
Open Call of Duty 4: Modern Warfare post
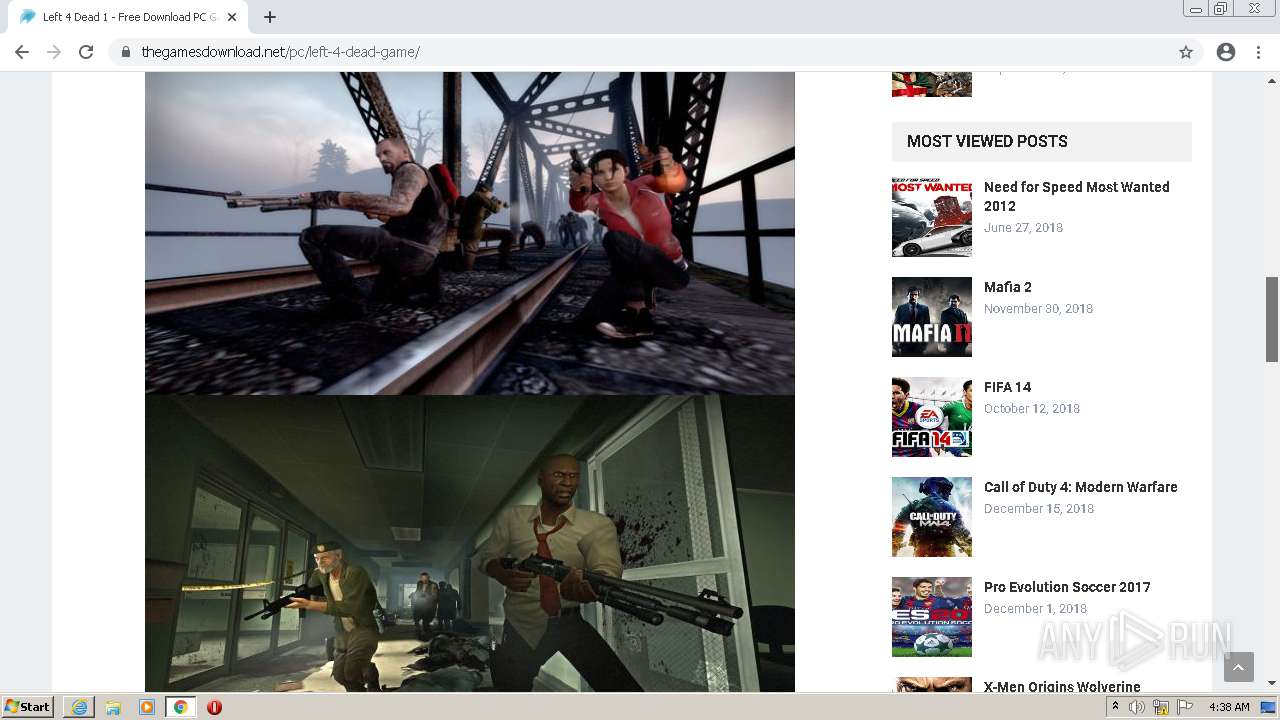[1080, 487]
